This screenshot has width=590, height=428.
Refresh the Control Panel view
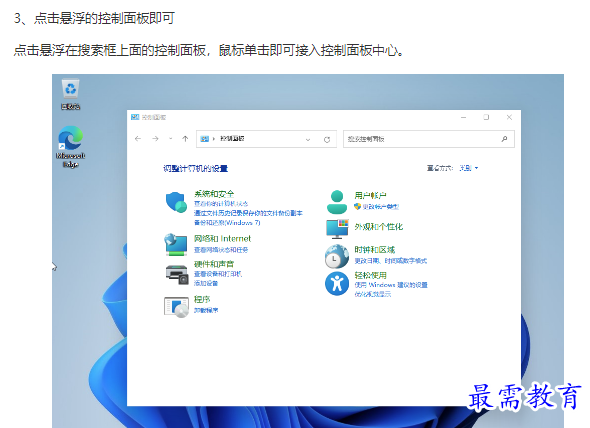[327, 139]
